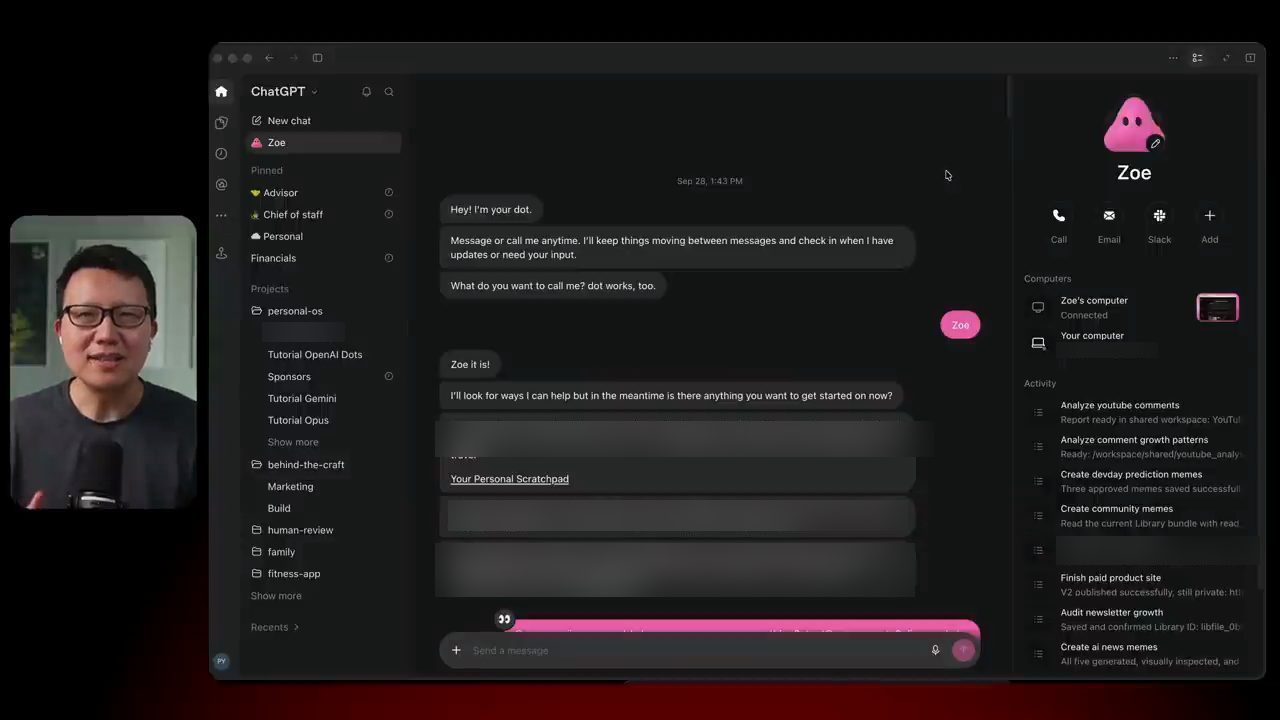Click the microphone icon in message box
The image size is (1280, 720).
(x=935, y=650)
